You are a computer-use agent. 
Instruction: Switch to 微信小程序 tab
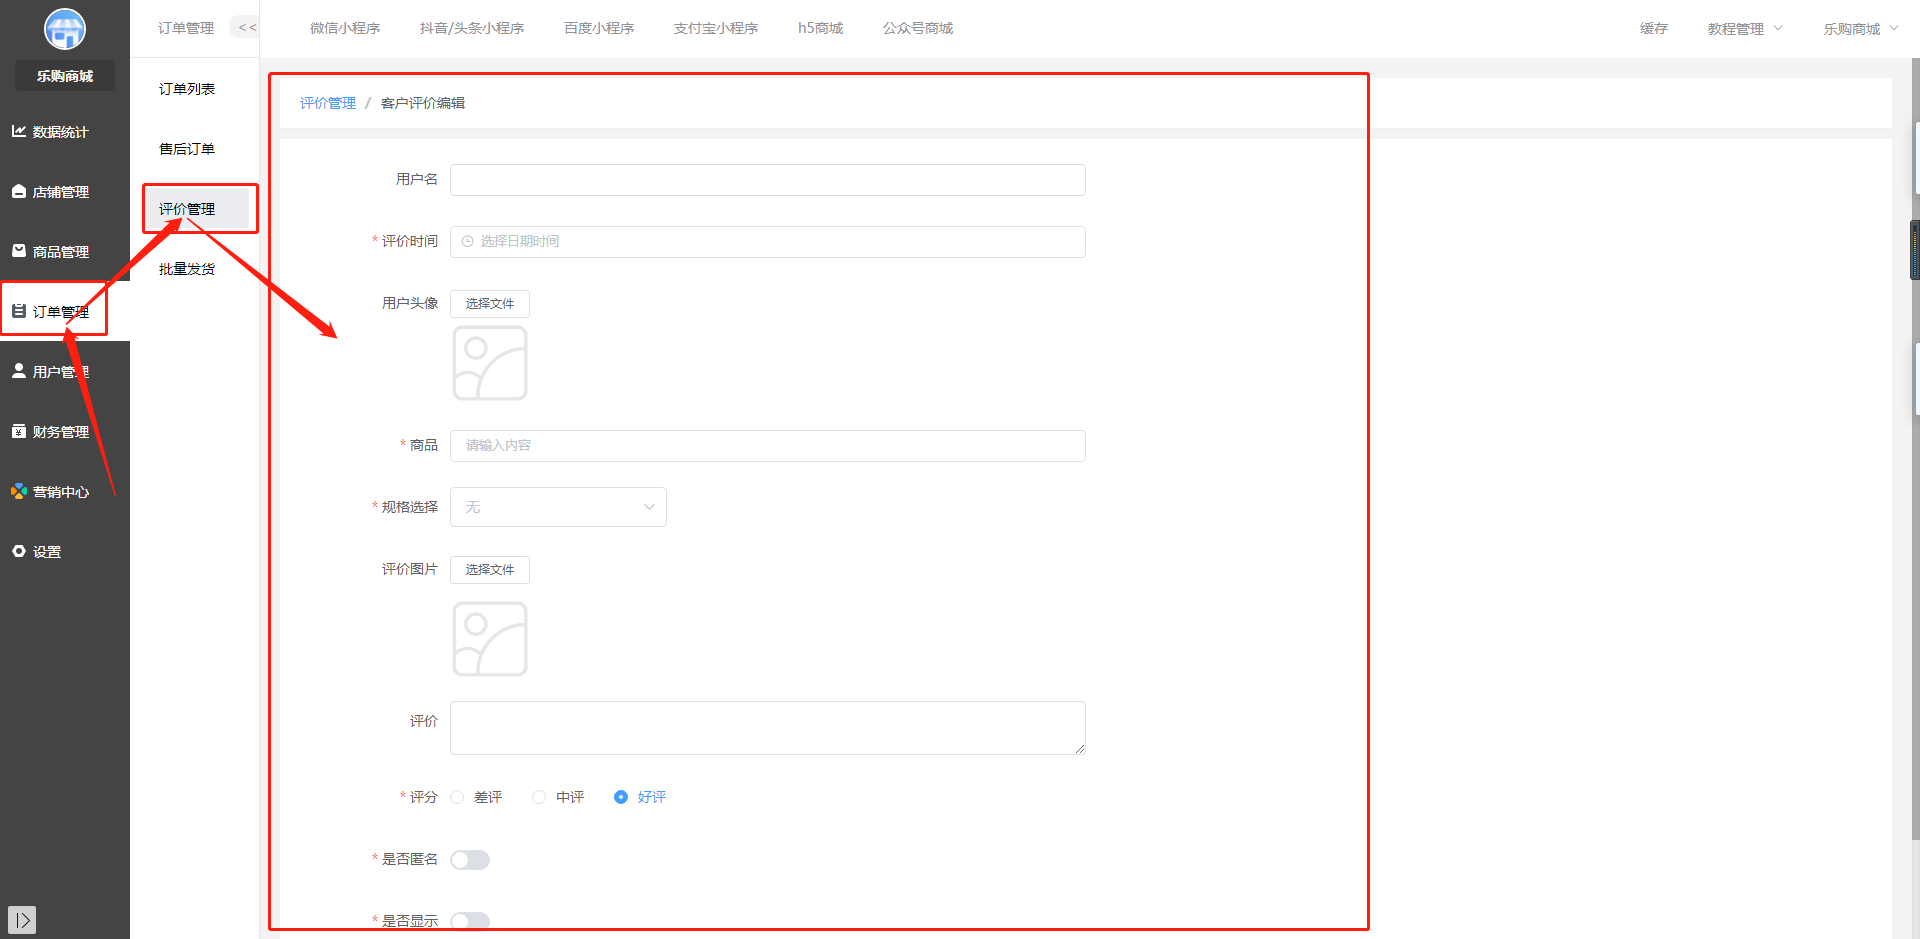pyautogui.click(x=345, y=28)
